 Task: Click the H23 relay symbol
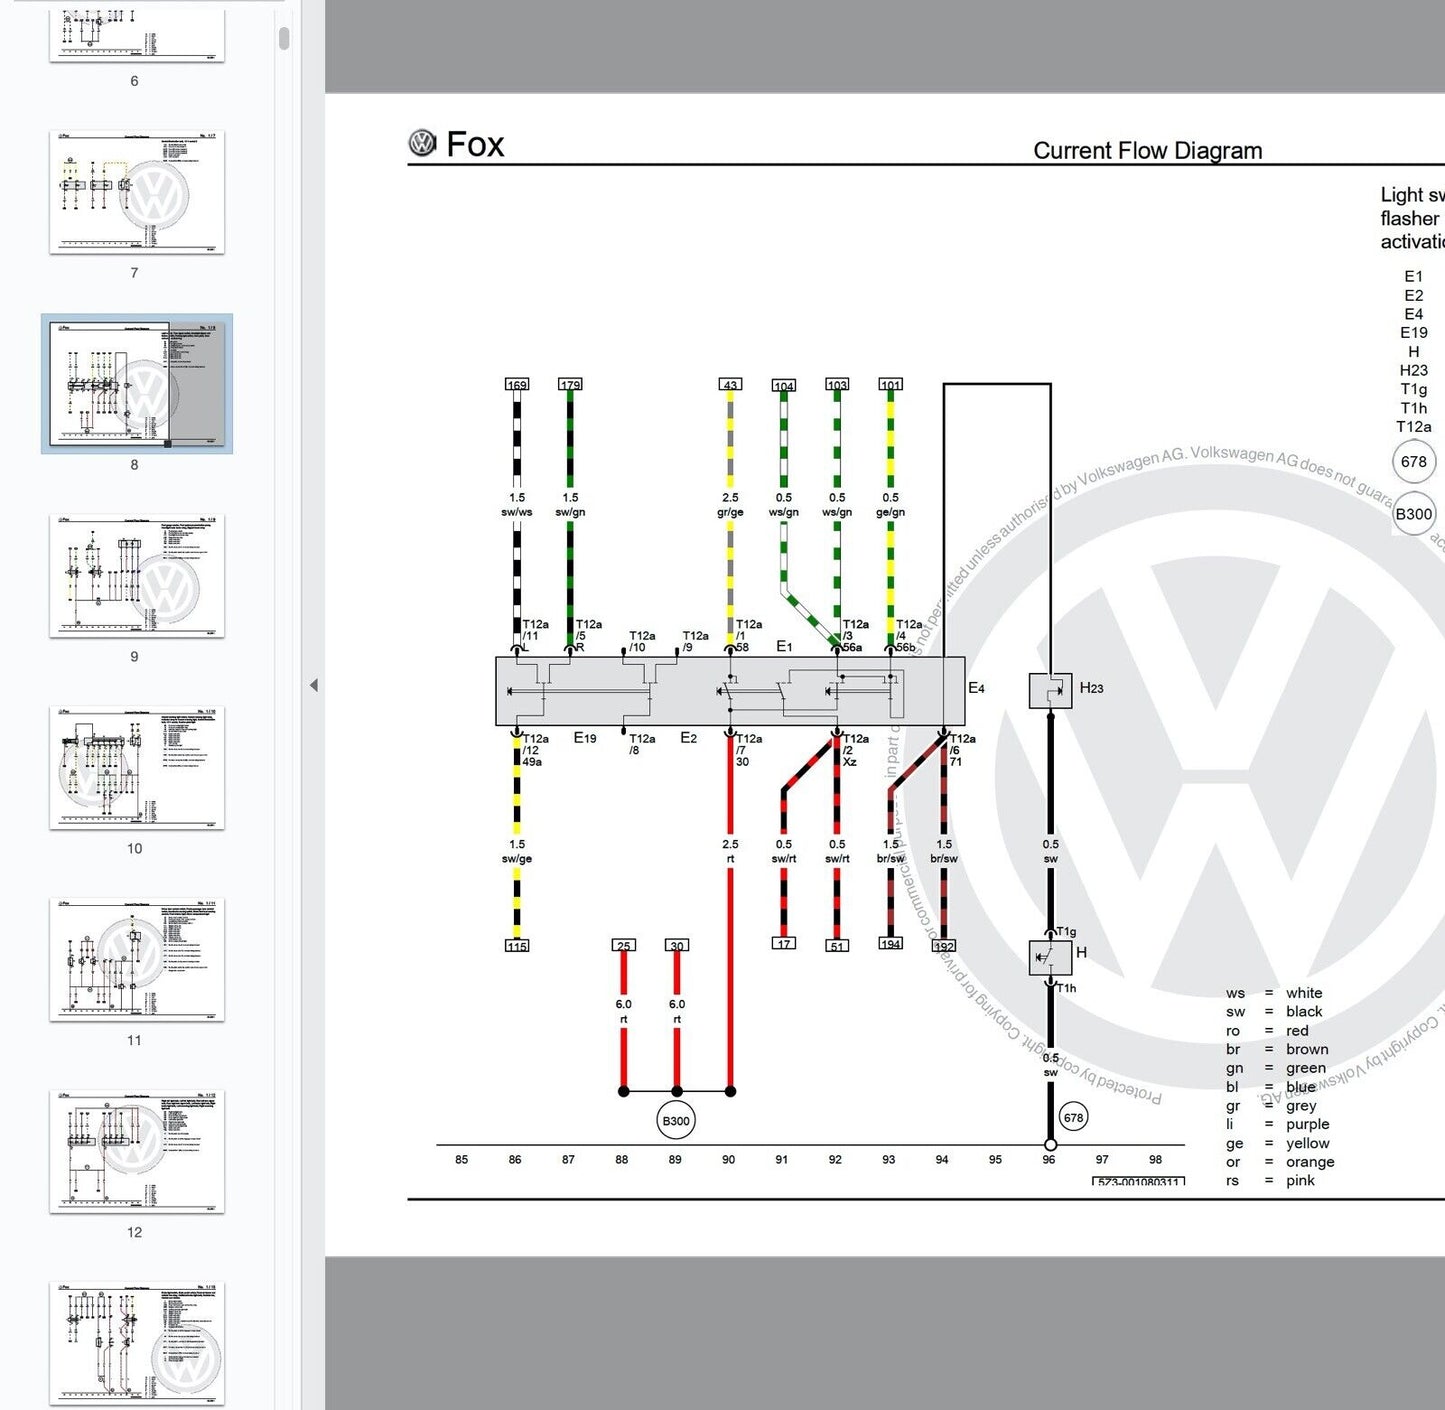pyautogui.click(x=1050, y=691)
